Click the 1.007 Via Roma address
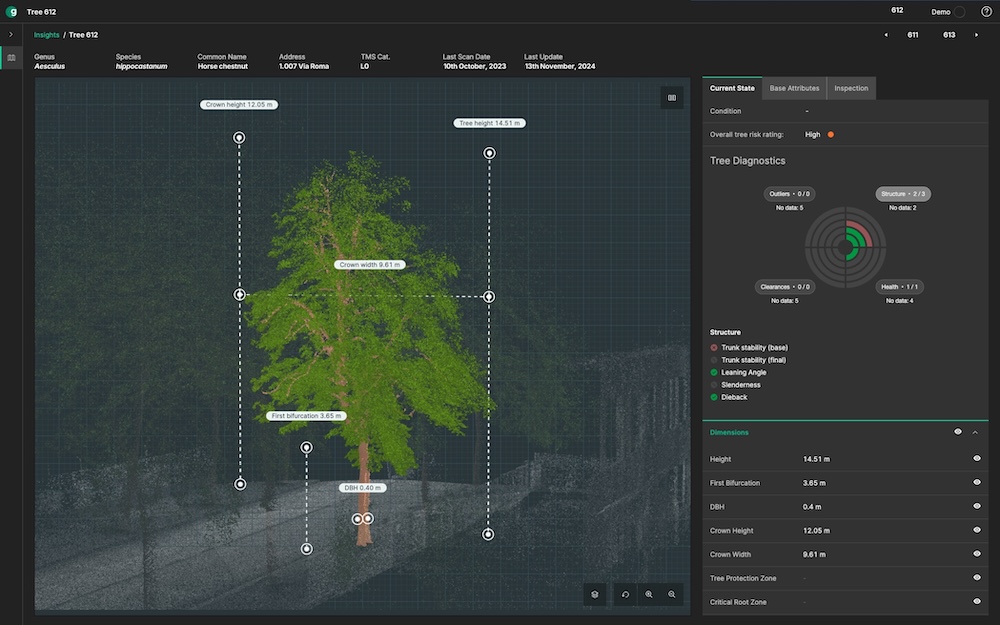 tap(304, 66)
